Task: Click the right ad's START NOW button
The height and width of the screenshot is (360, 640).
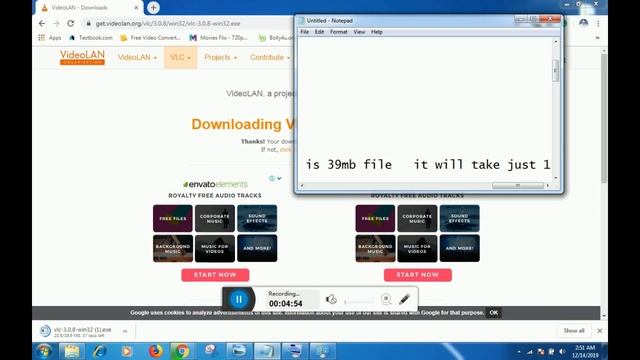Action: point(418,275)
